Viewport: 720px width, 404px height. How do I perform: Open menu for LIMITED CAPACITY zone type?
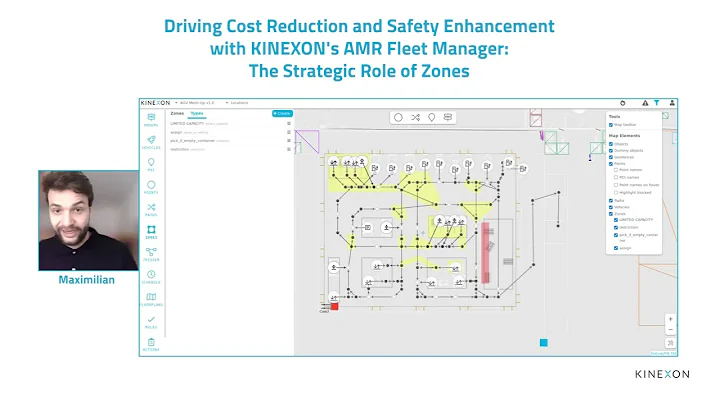tap(289, 123)
